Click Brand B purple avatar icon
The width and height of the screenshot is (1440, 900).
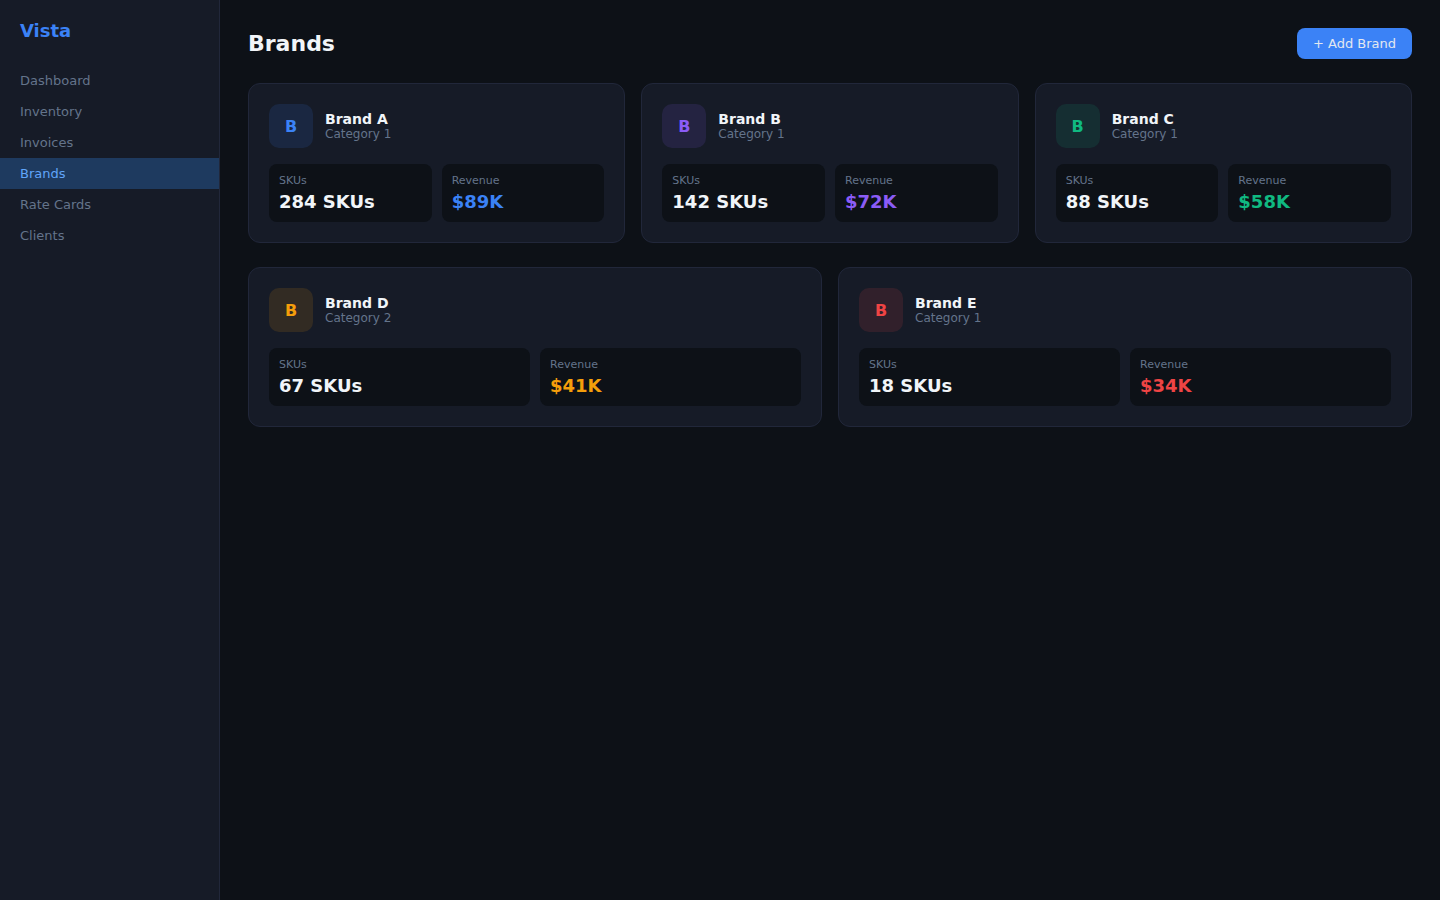pyautogui.click(x=683, y=126)
